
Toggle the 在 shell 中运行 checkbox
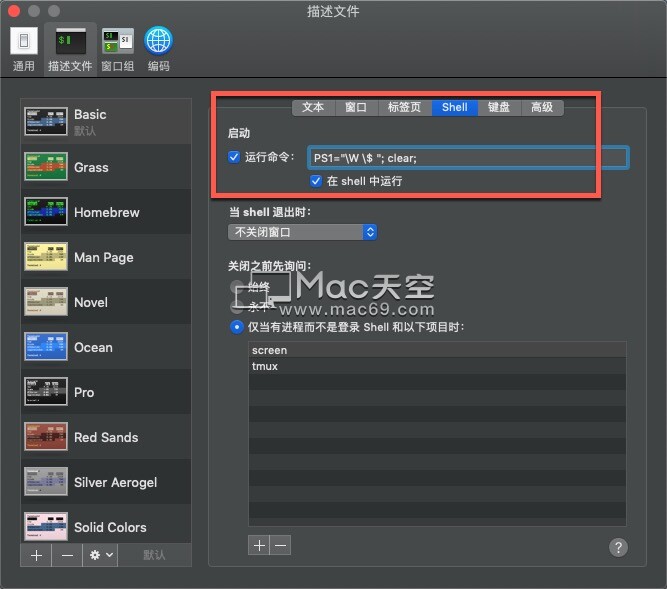click(316, 181)
